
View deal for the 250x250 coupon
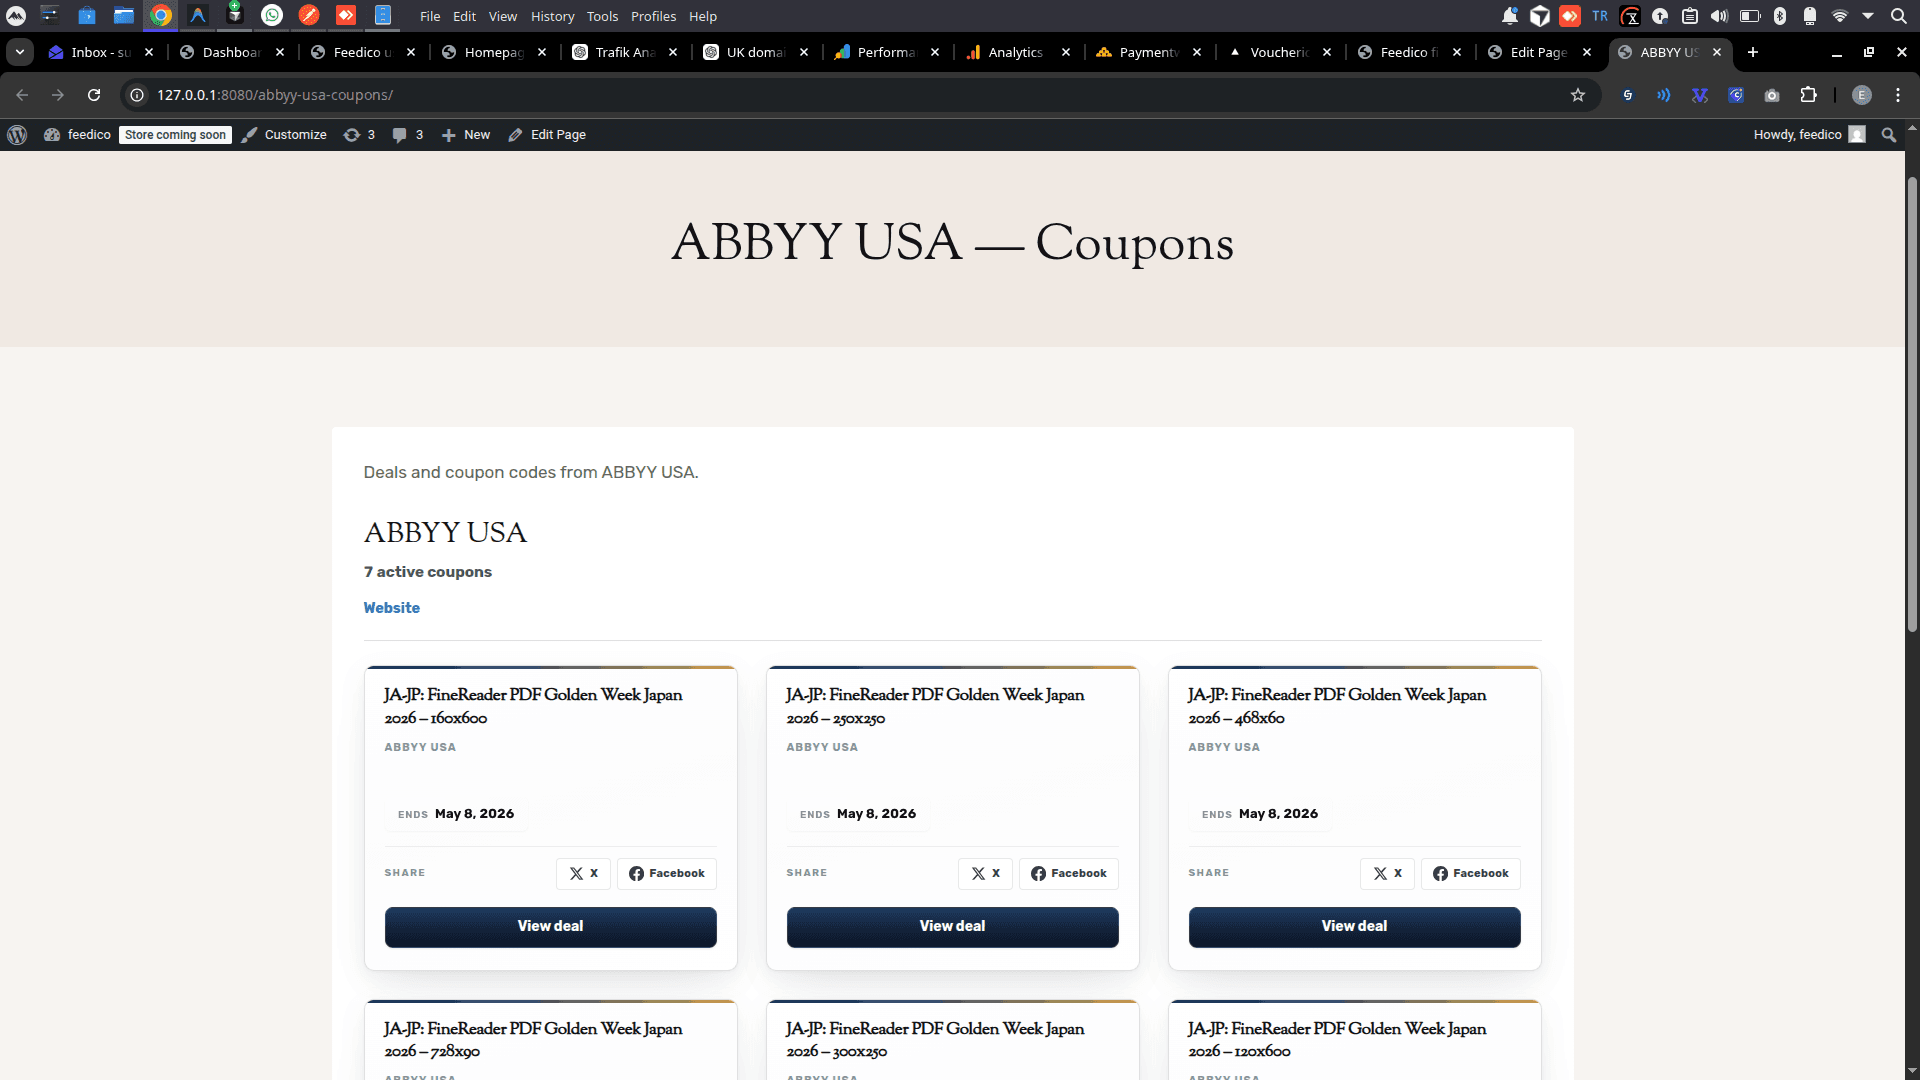pos(952,927)
